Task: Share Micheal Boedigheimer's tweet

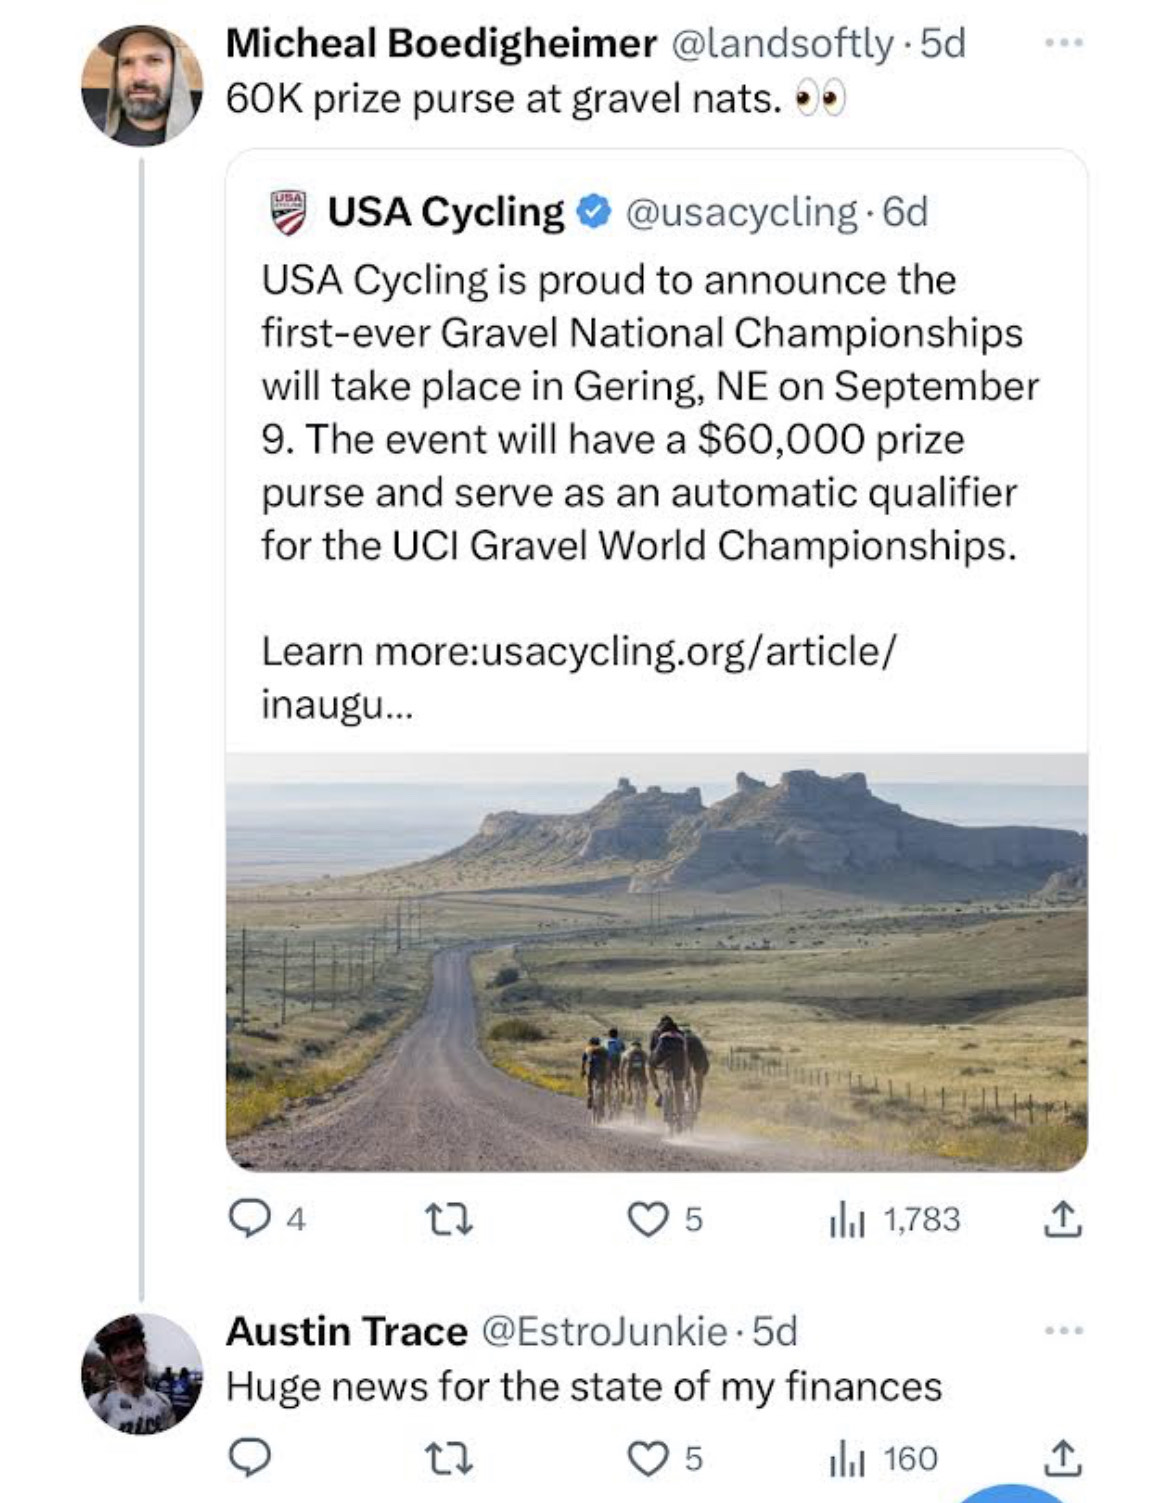Action: [x=1062, y=1219]
